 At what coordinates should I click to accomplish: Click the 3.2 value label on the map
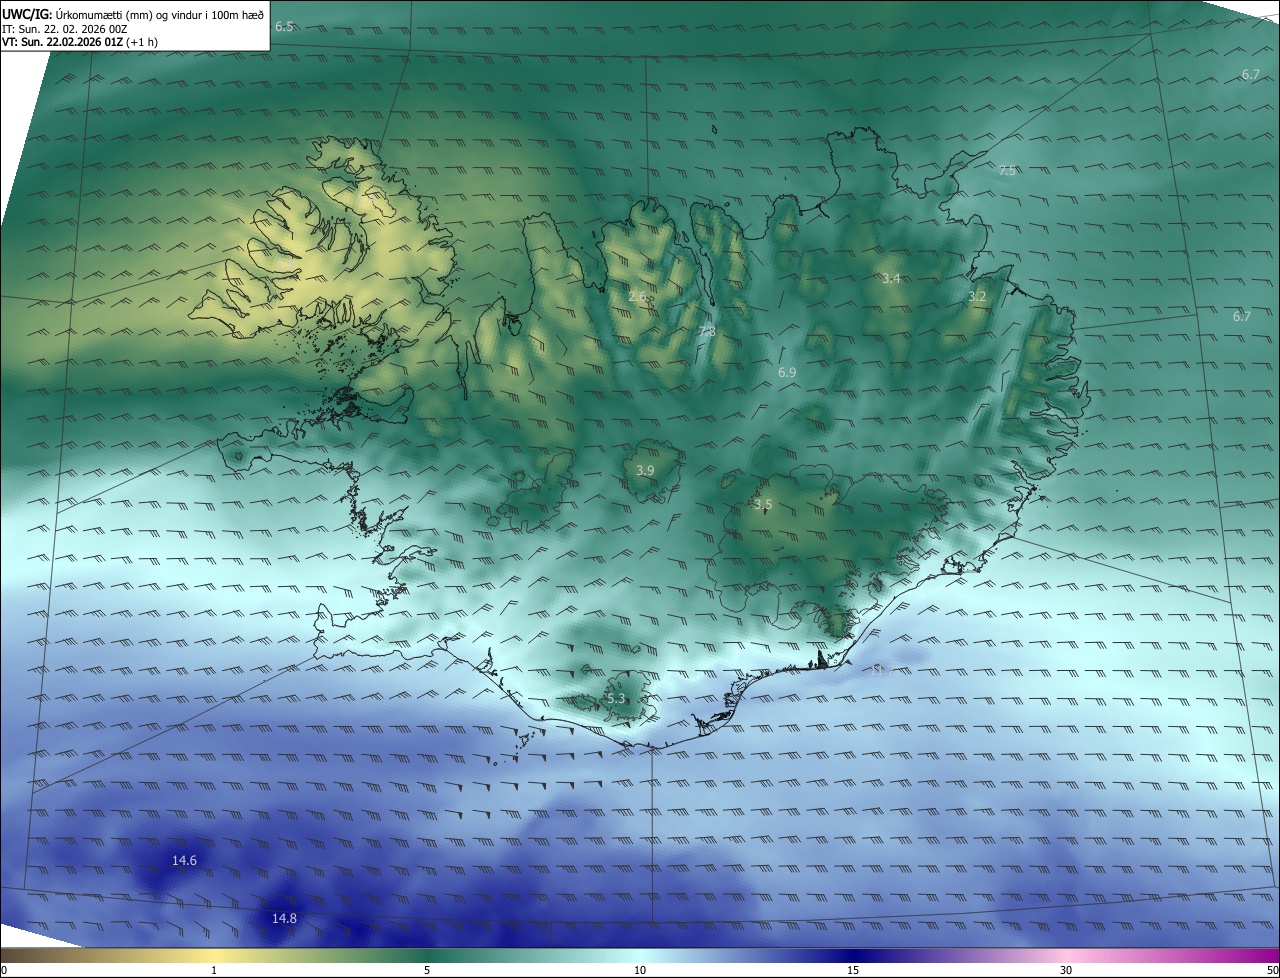[x=977, y=297]
